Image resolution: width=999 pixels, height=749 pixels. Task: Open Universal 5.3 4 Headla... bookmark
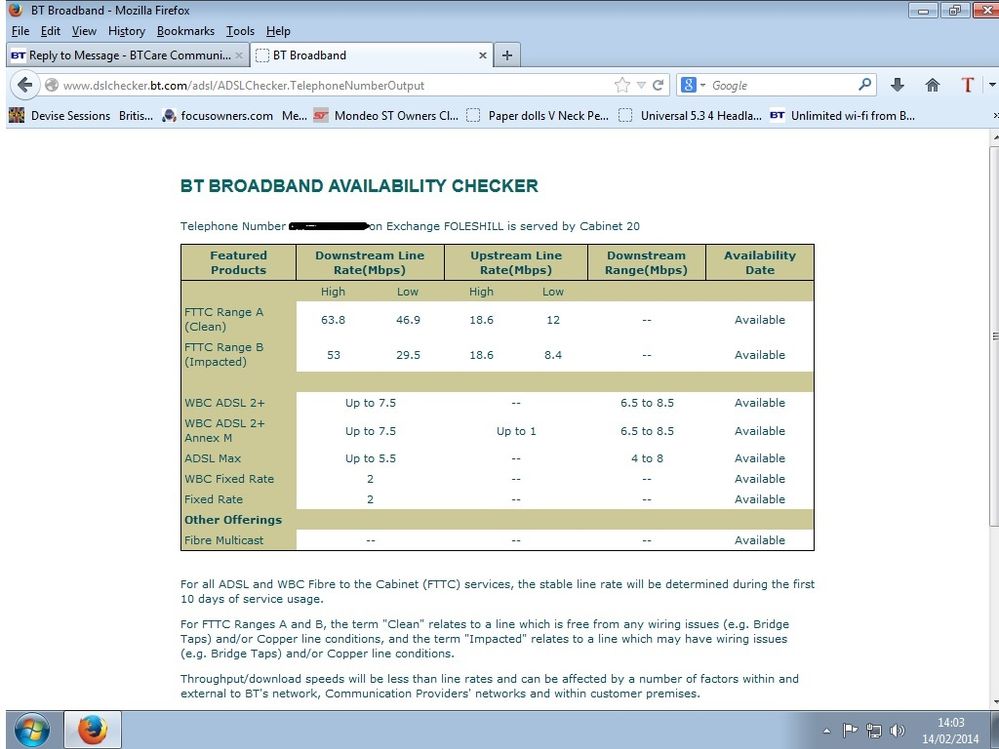(690, 115)
